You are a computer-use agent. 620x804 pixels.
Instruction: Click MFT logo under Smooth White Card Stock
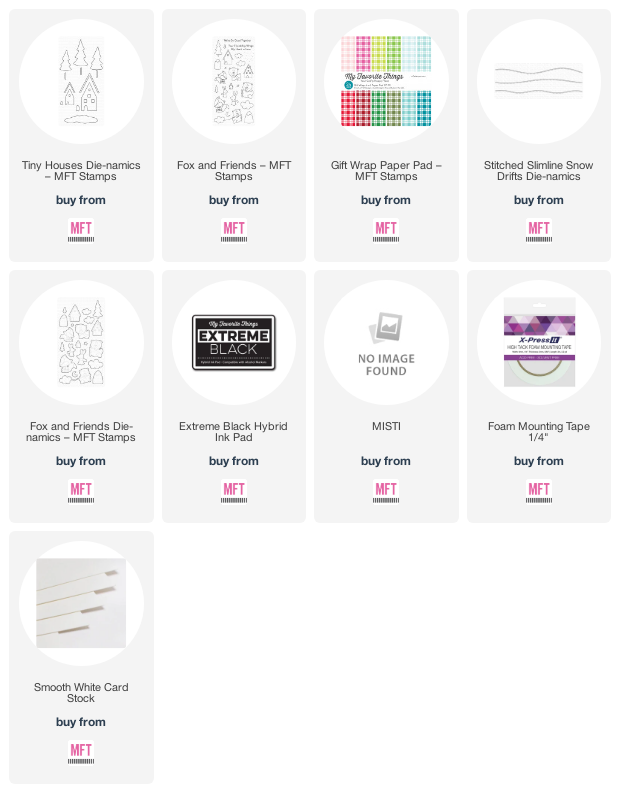81,752
